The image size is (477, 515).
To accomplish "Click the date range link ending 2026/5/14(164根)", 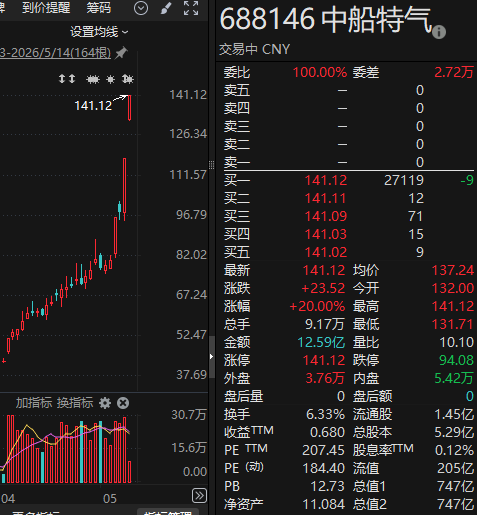I will coord(55,53).
